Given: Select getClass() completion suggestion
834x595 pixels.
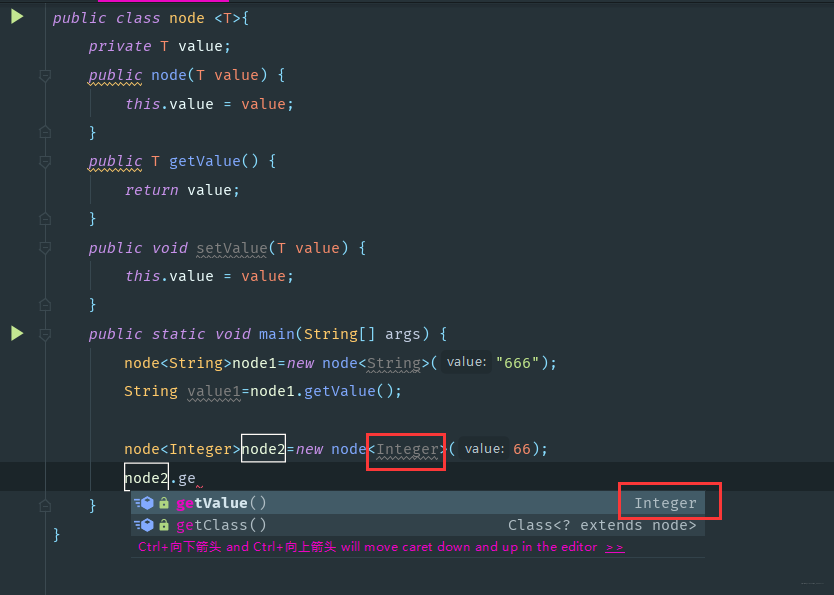Looking at the screenshot, I should [x=418, y=525].
